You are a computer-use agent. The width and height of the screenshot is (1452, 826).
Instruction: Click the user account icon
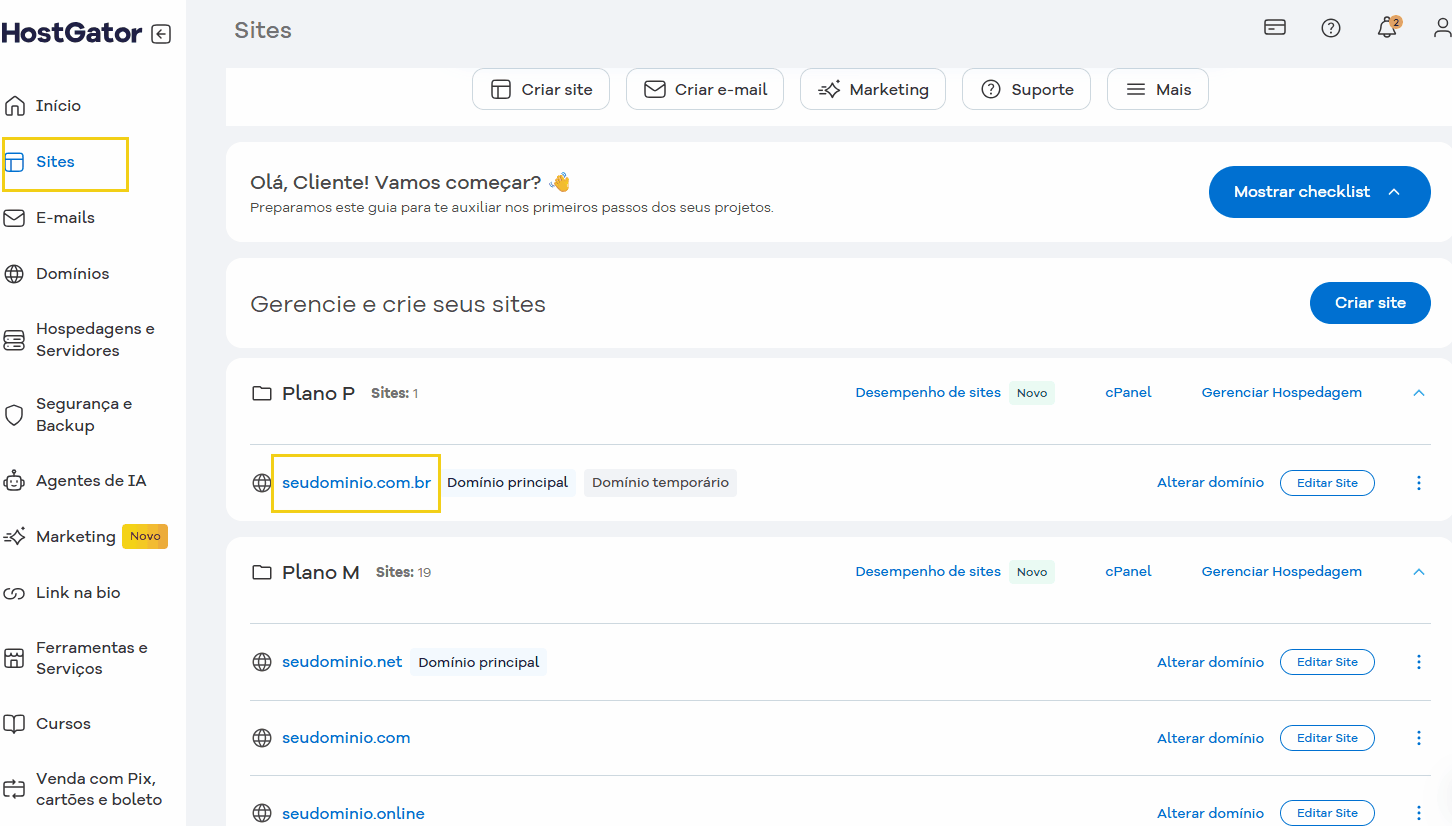click(1441, 28)
